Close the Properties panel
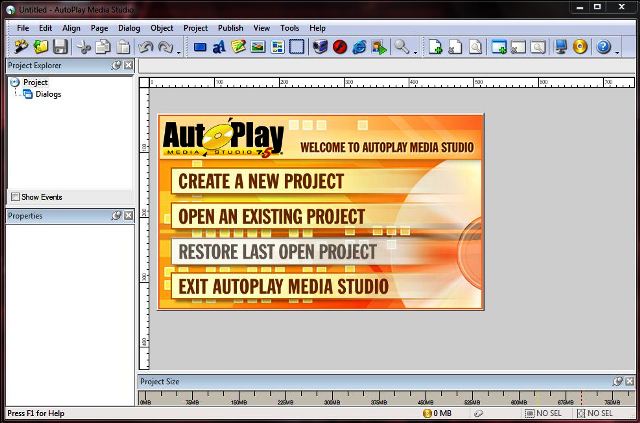Screen dimensions: 640x423 click(x=128, y=216)
